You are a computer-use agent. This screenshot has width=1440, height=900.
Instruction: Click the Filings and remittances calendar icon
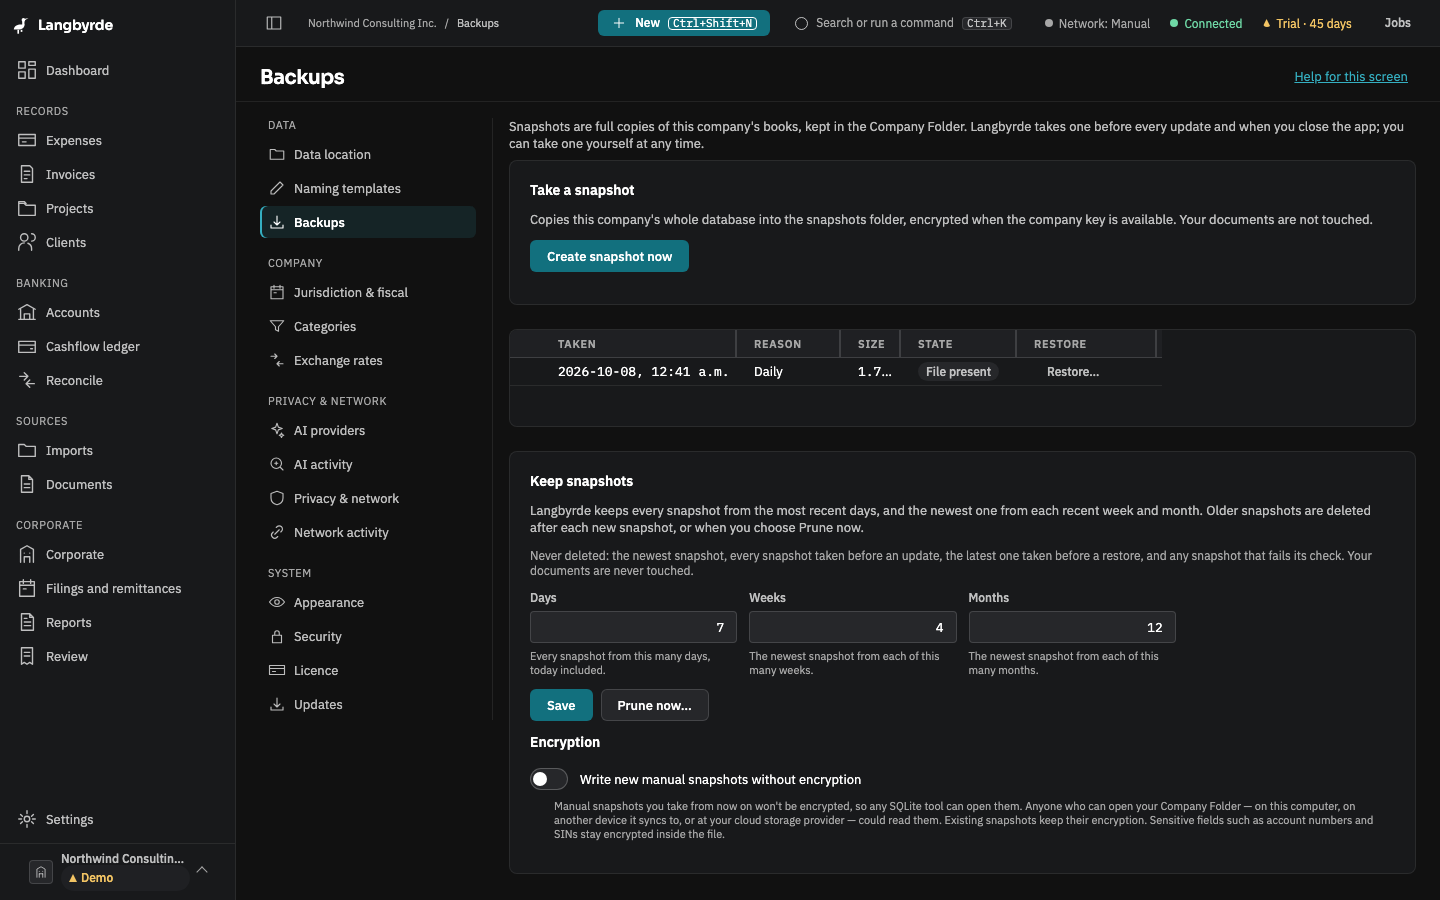click(x=27, y=588)
